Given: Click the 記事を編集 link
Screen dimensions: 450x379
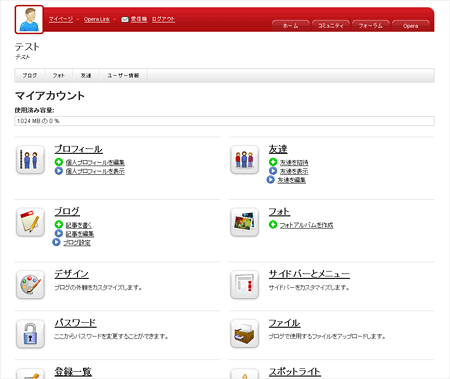Looking at the screenshot, I should 80,234.
